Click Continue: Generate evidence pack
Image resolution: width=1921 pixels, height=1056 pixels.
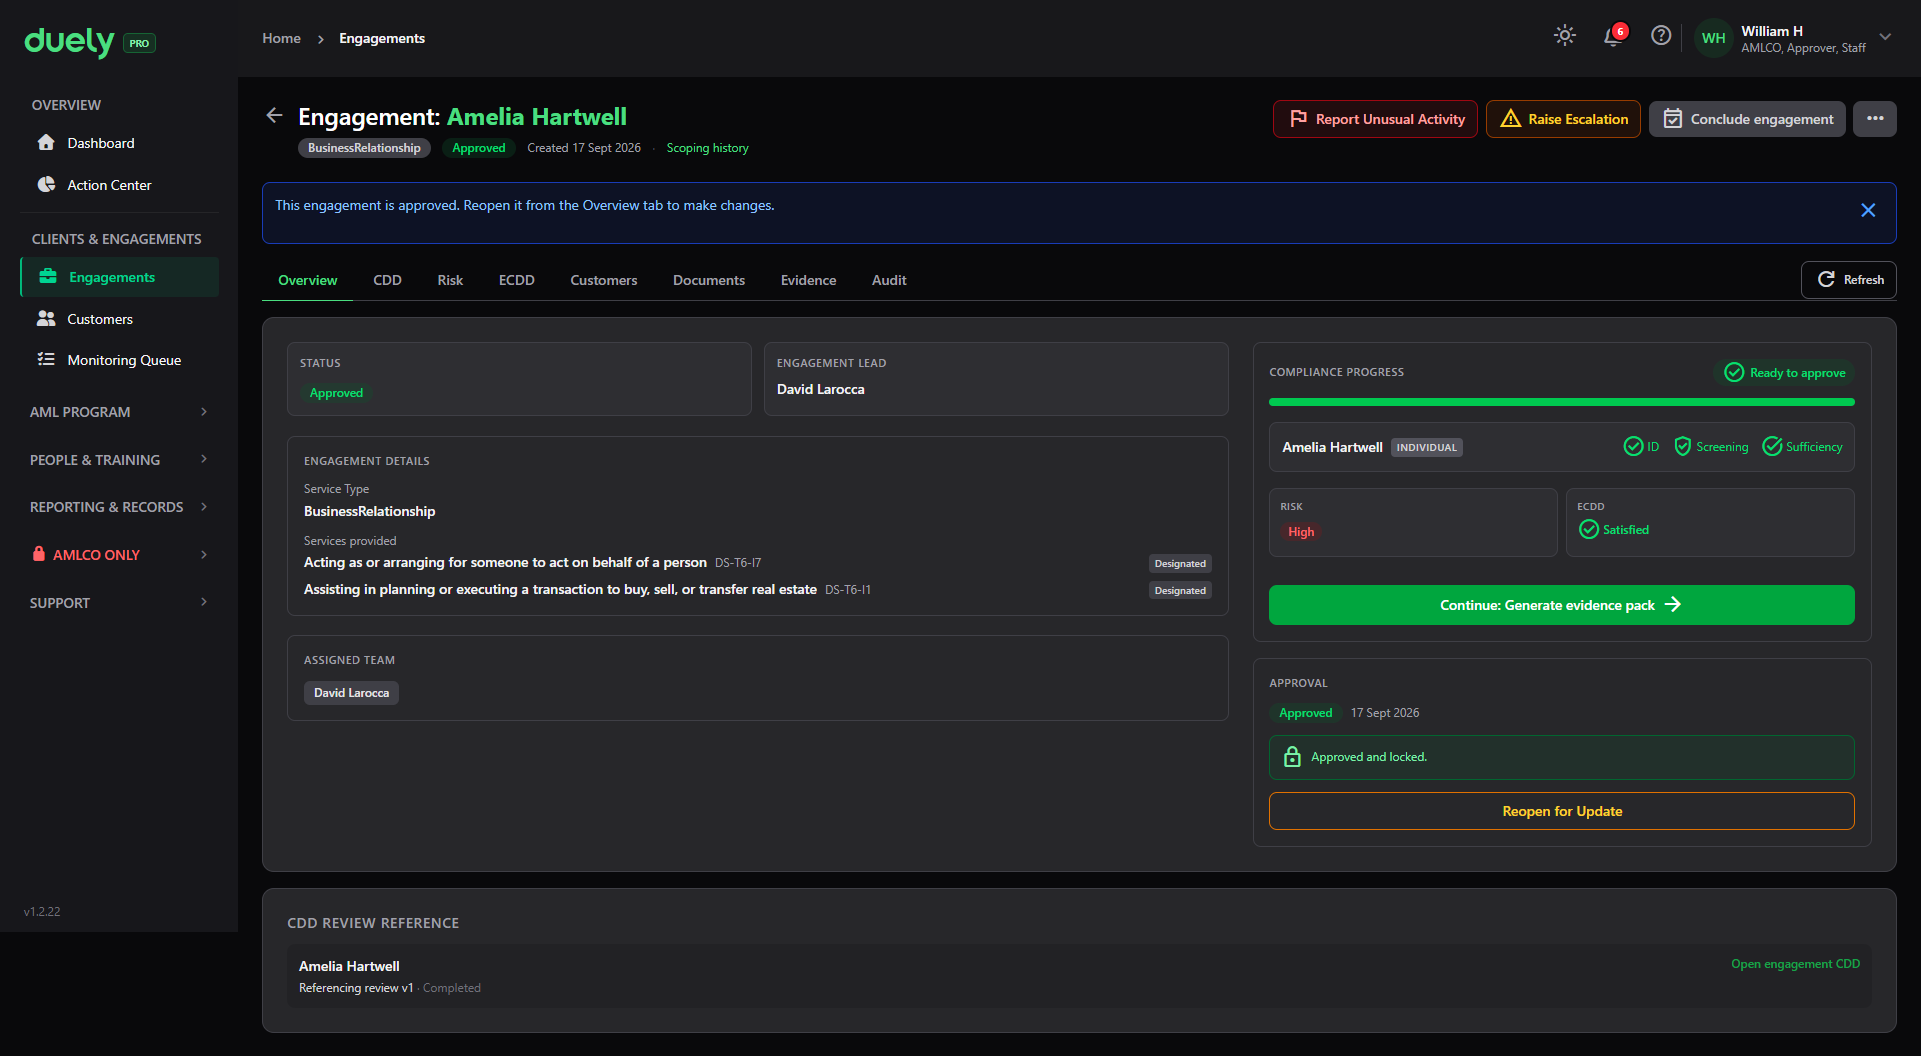[1562, 605]
